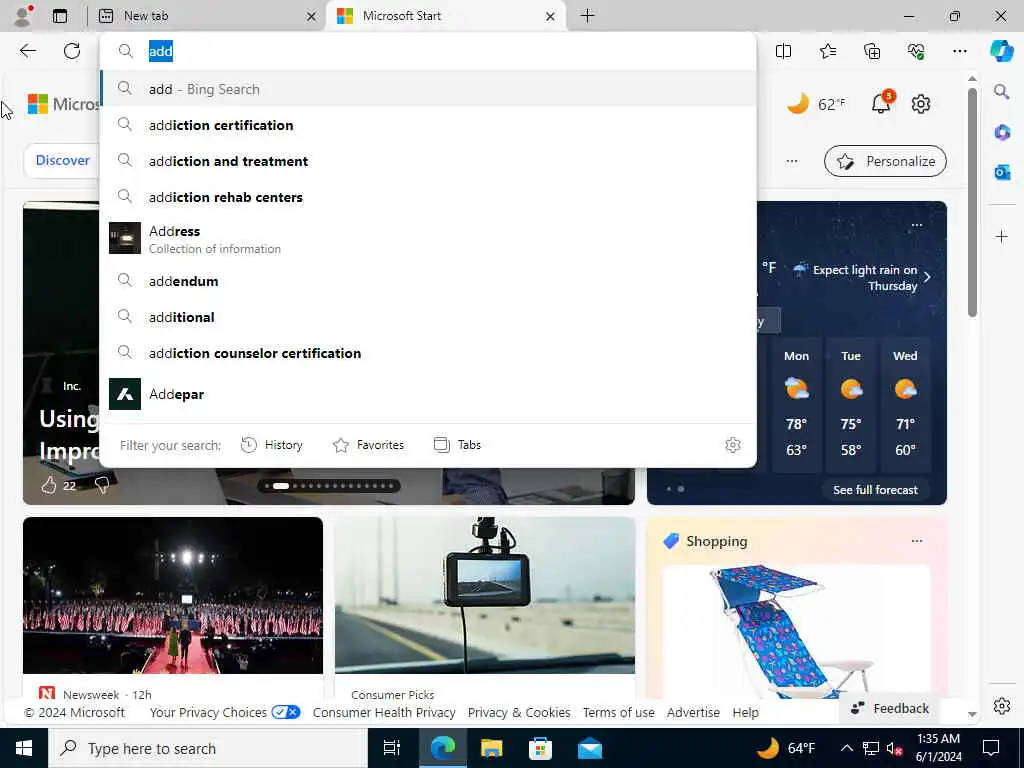This screenshot has width=1024, height=768.
Task: Open sidebar settings gear at bottom
Action: 1002,706
